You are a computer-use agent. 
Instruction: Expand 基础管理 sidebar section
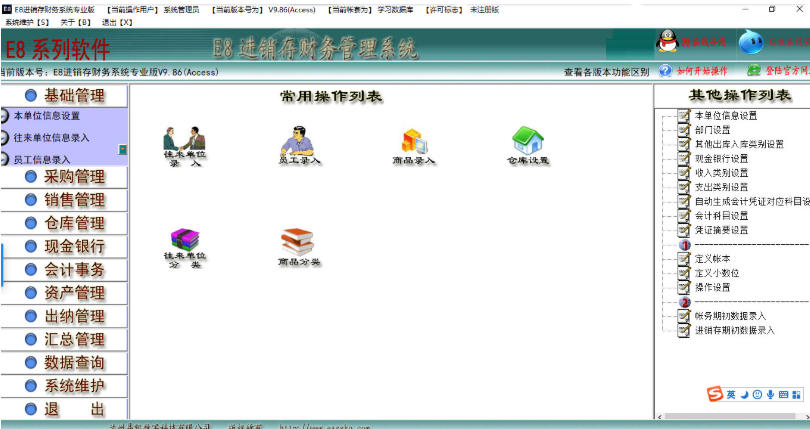64,96
